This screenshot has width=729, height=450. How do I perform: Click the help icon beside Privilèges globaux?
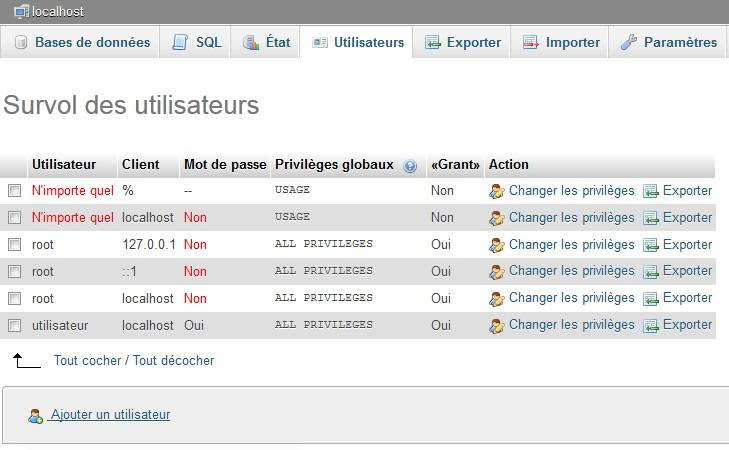point(409,165)
